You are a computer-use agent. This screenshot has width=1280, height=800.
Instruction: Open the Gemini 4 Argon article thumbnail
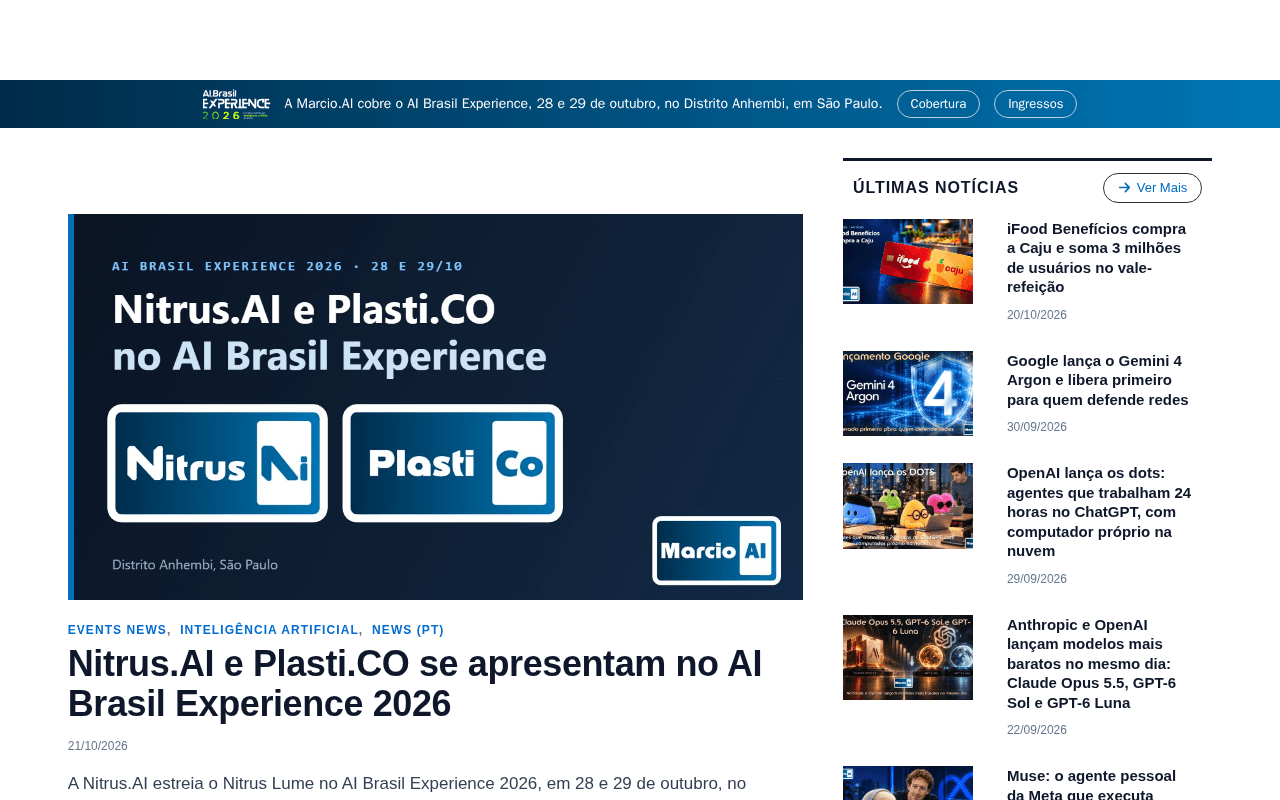(908, 394)
